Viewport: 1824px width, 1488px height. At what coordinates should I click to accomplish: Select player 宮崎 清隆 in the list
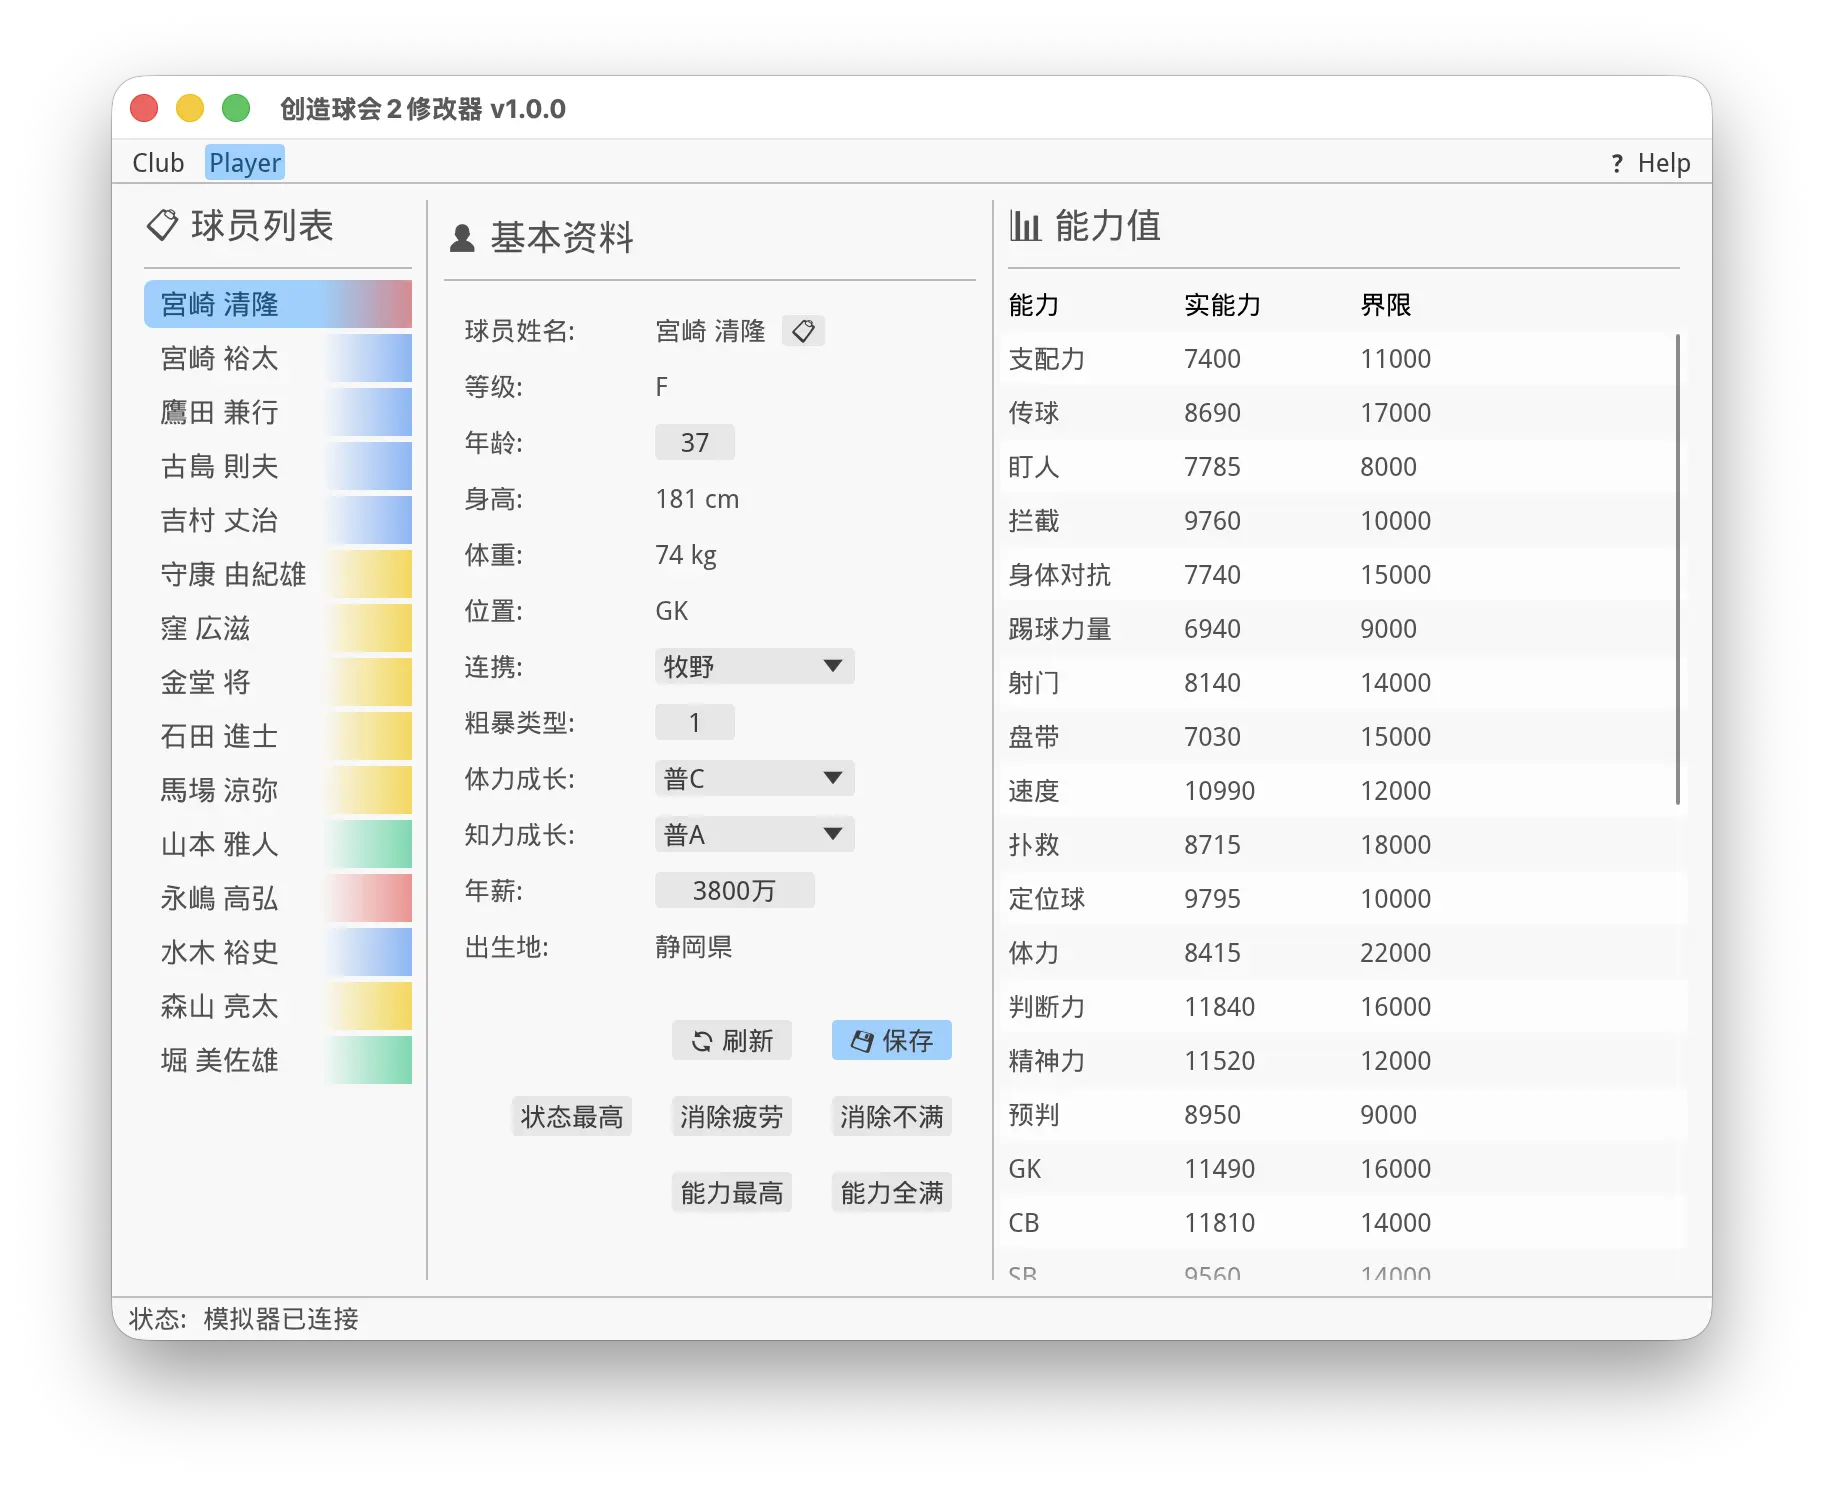278,304
